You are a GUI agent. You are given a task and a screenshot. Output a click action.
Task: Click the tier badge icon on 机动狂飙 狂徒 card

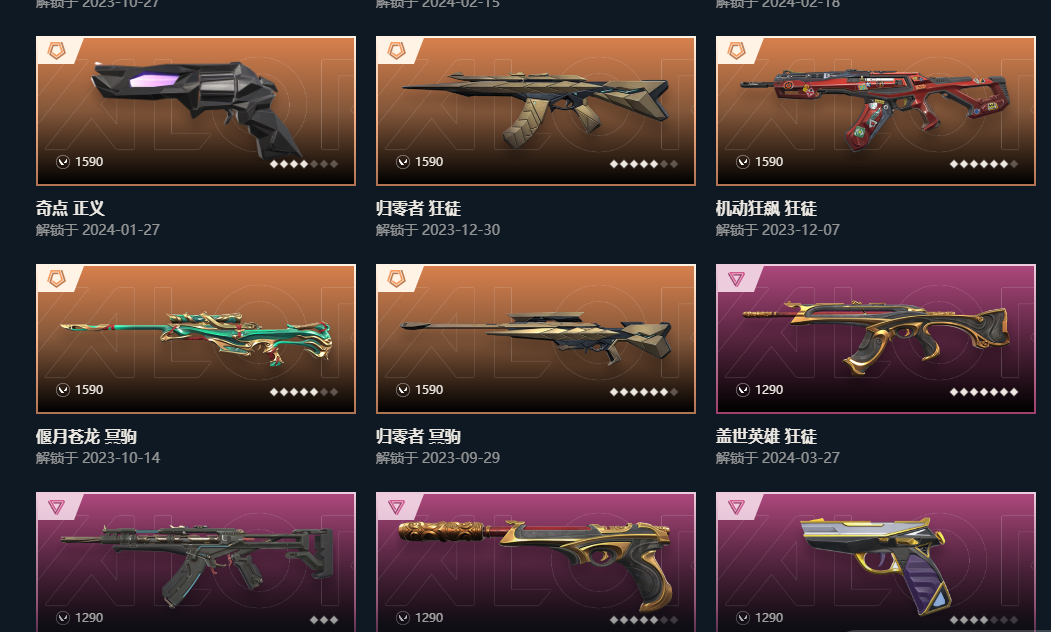(737, 50)
